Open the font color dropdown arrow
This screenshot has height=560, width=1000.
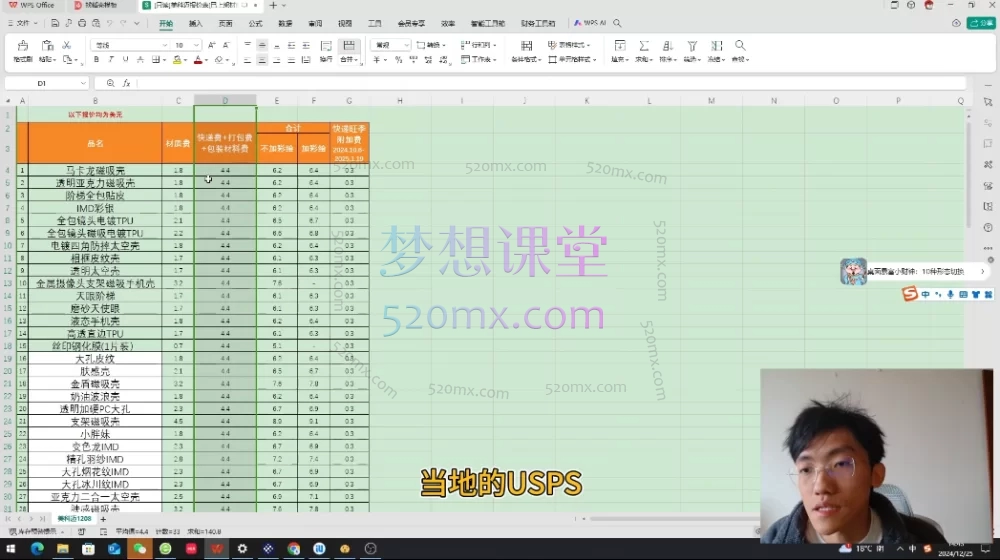(x=206, y=61)
